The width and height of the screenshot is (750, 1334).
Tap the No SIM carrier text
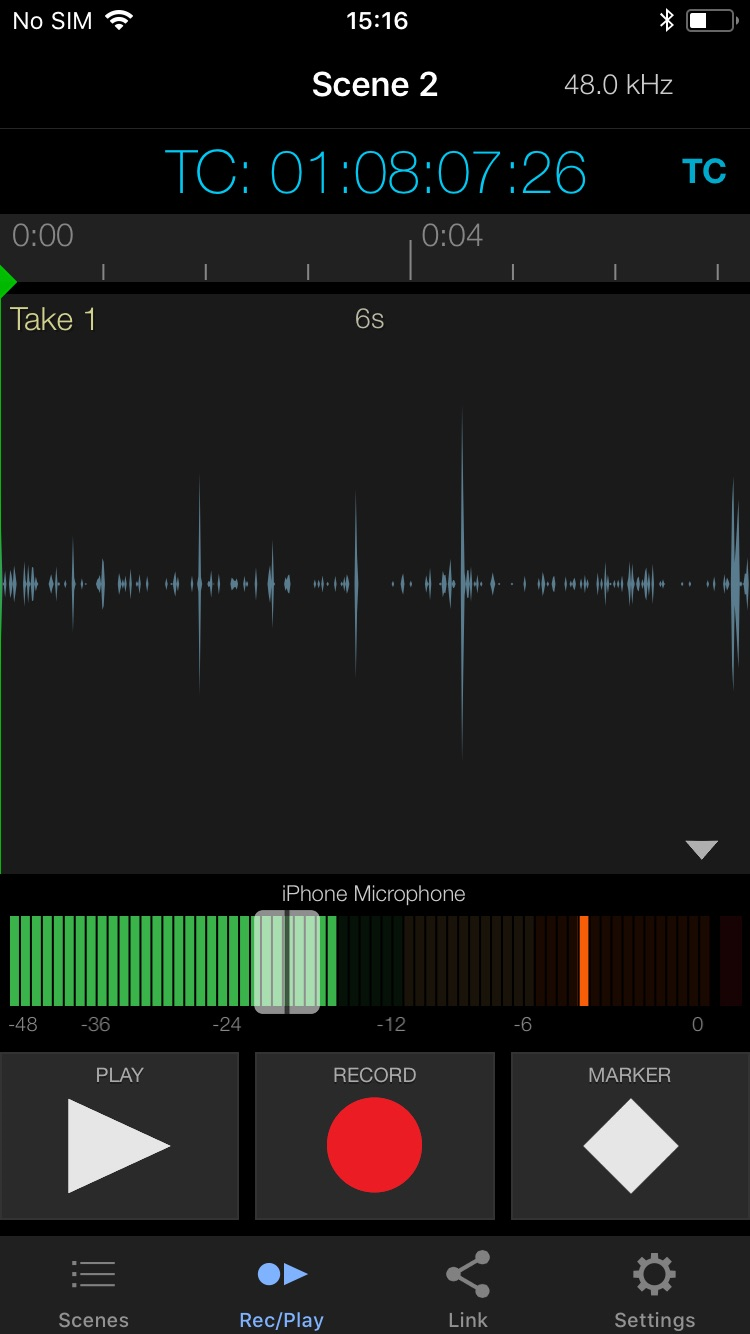[x=52, y=20]
